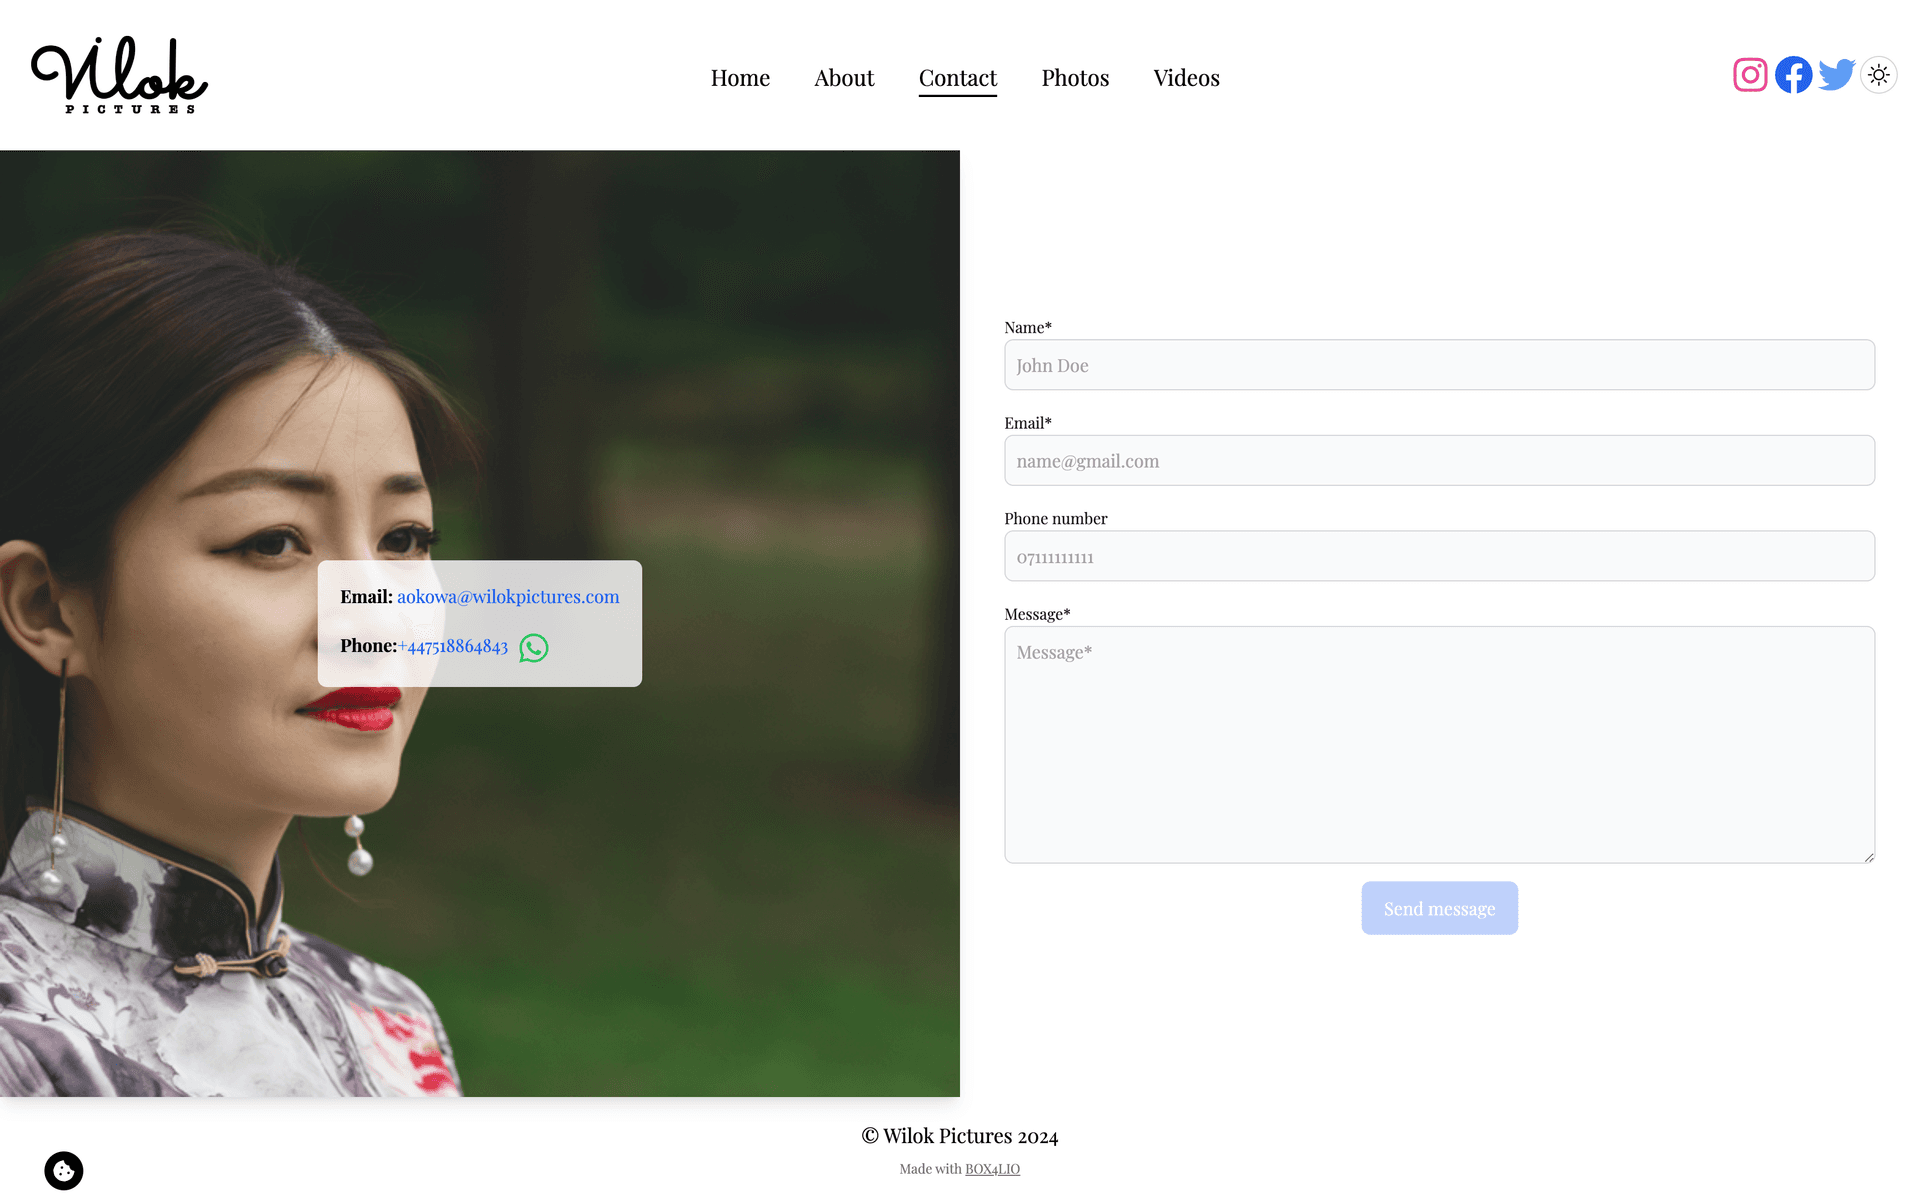Screen dimensions: 1920x1199
Task: Toggle light mode with the sun icon
Action: click(x=1879, y=74)
